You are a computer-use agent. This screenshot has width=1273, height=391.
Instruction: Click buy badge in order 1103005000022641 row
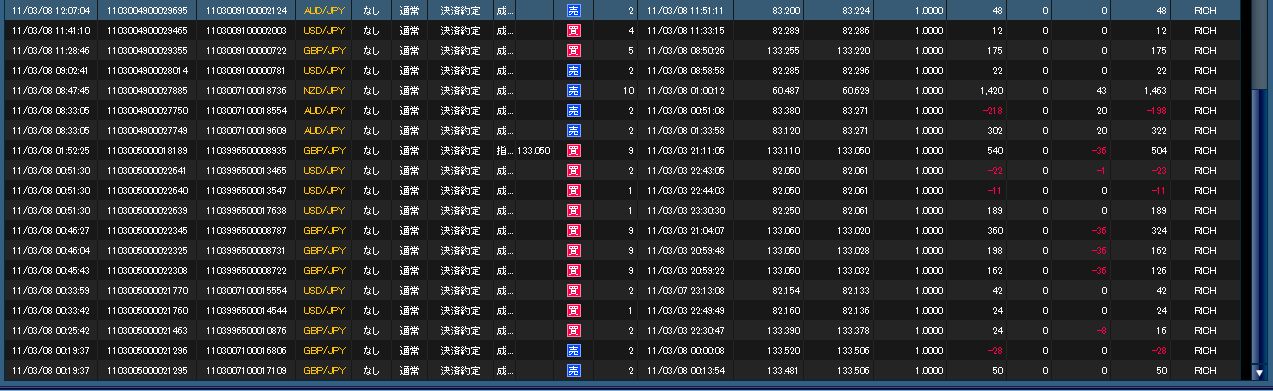[x=573, y=170]
